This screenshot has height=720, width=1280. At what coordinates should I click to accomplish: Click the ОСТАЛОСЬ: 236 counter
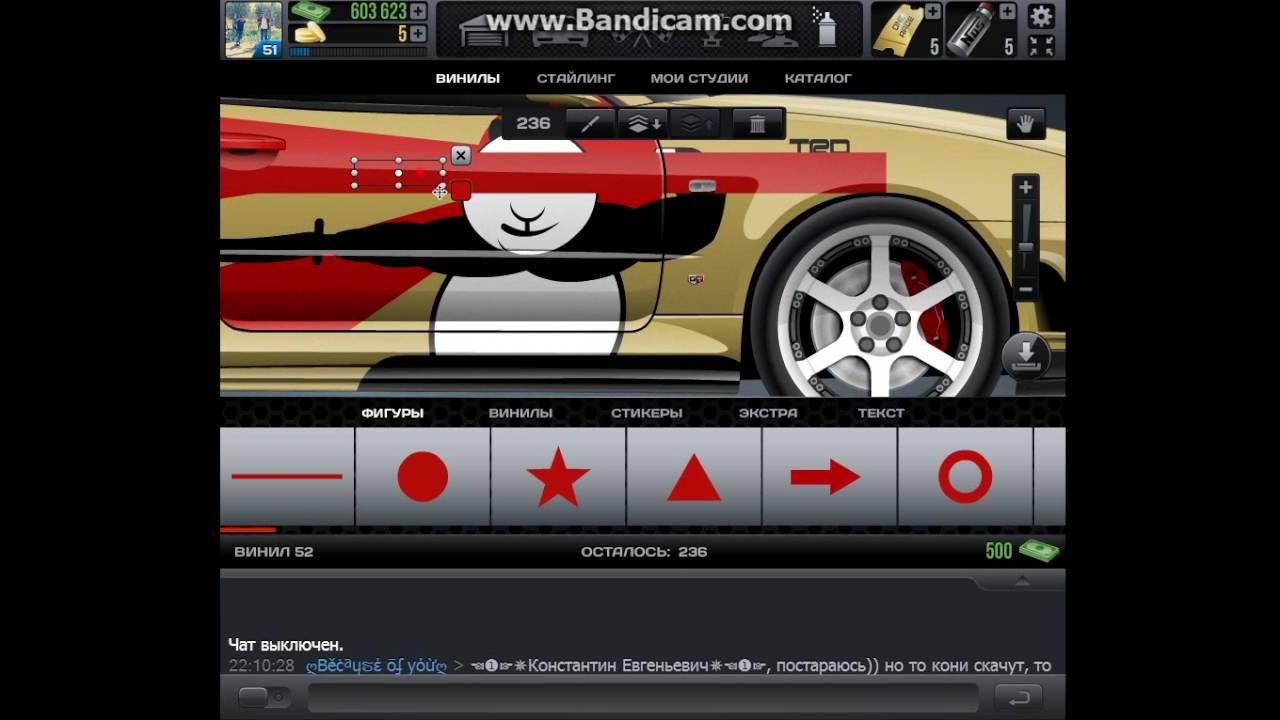coord(643,552)
